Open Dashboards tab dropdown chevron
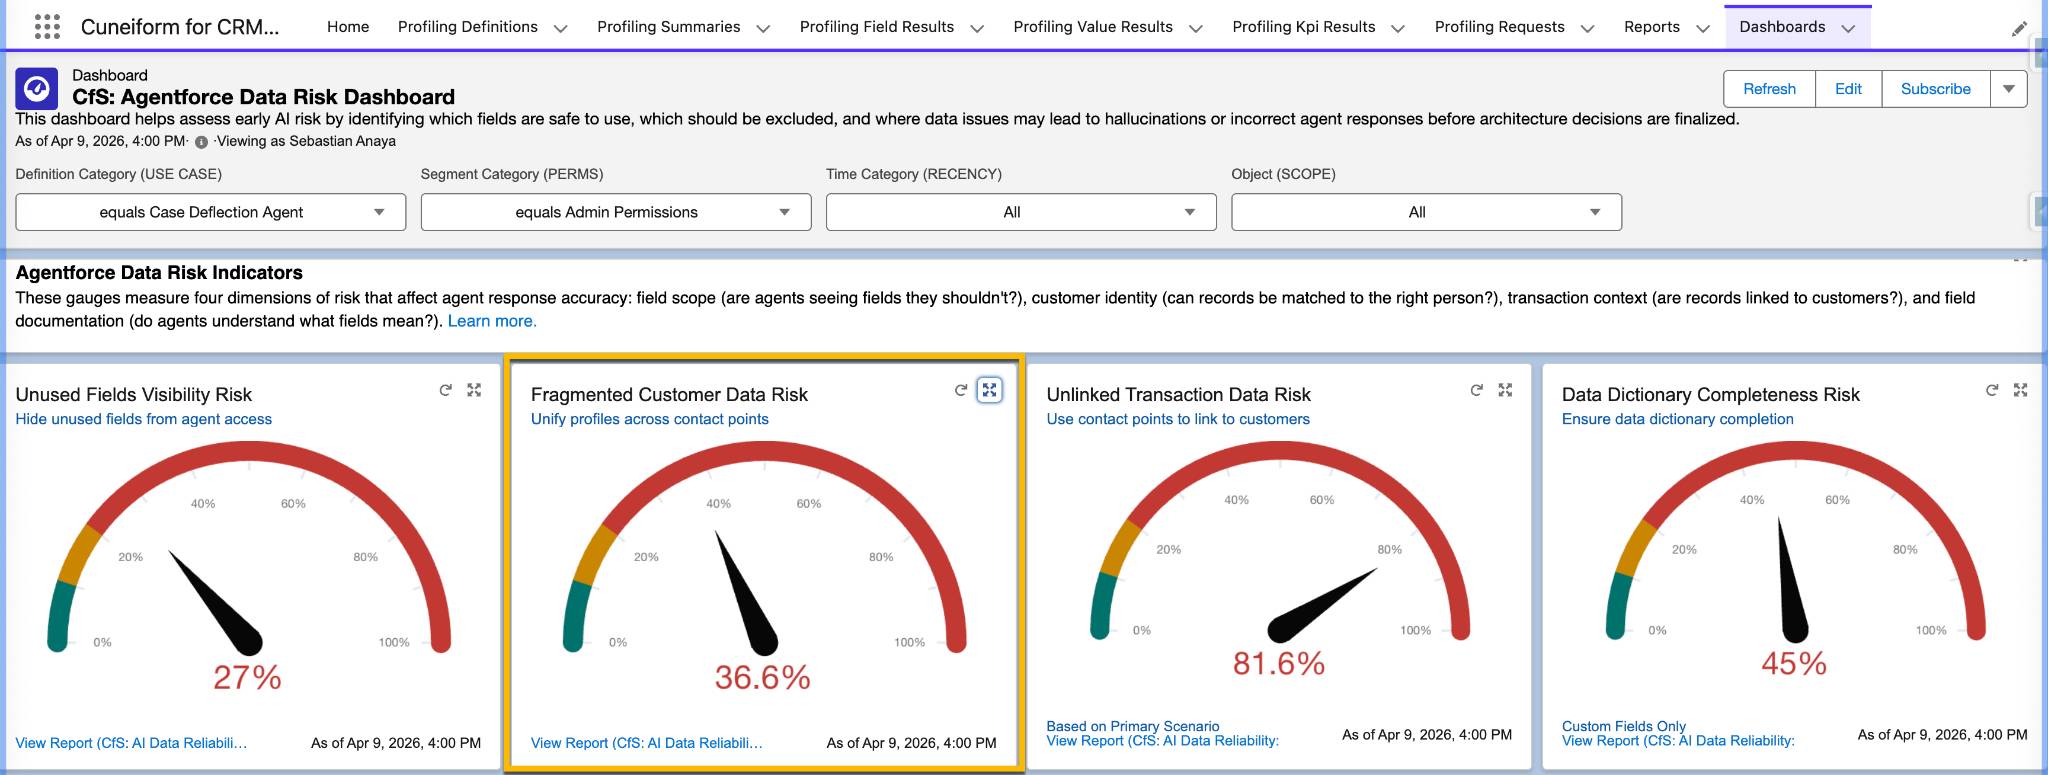Screen dimensions: 2048x775 pos(1848,28)
